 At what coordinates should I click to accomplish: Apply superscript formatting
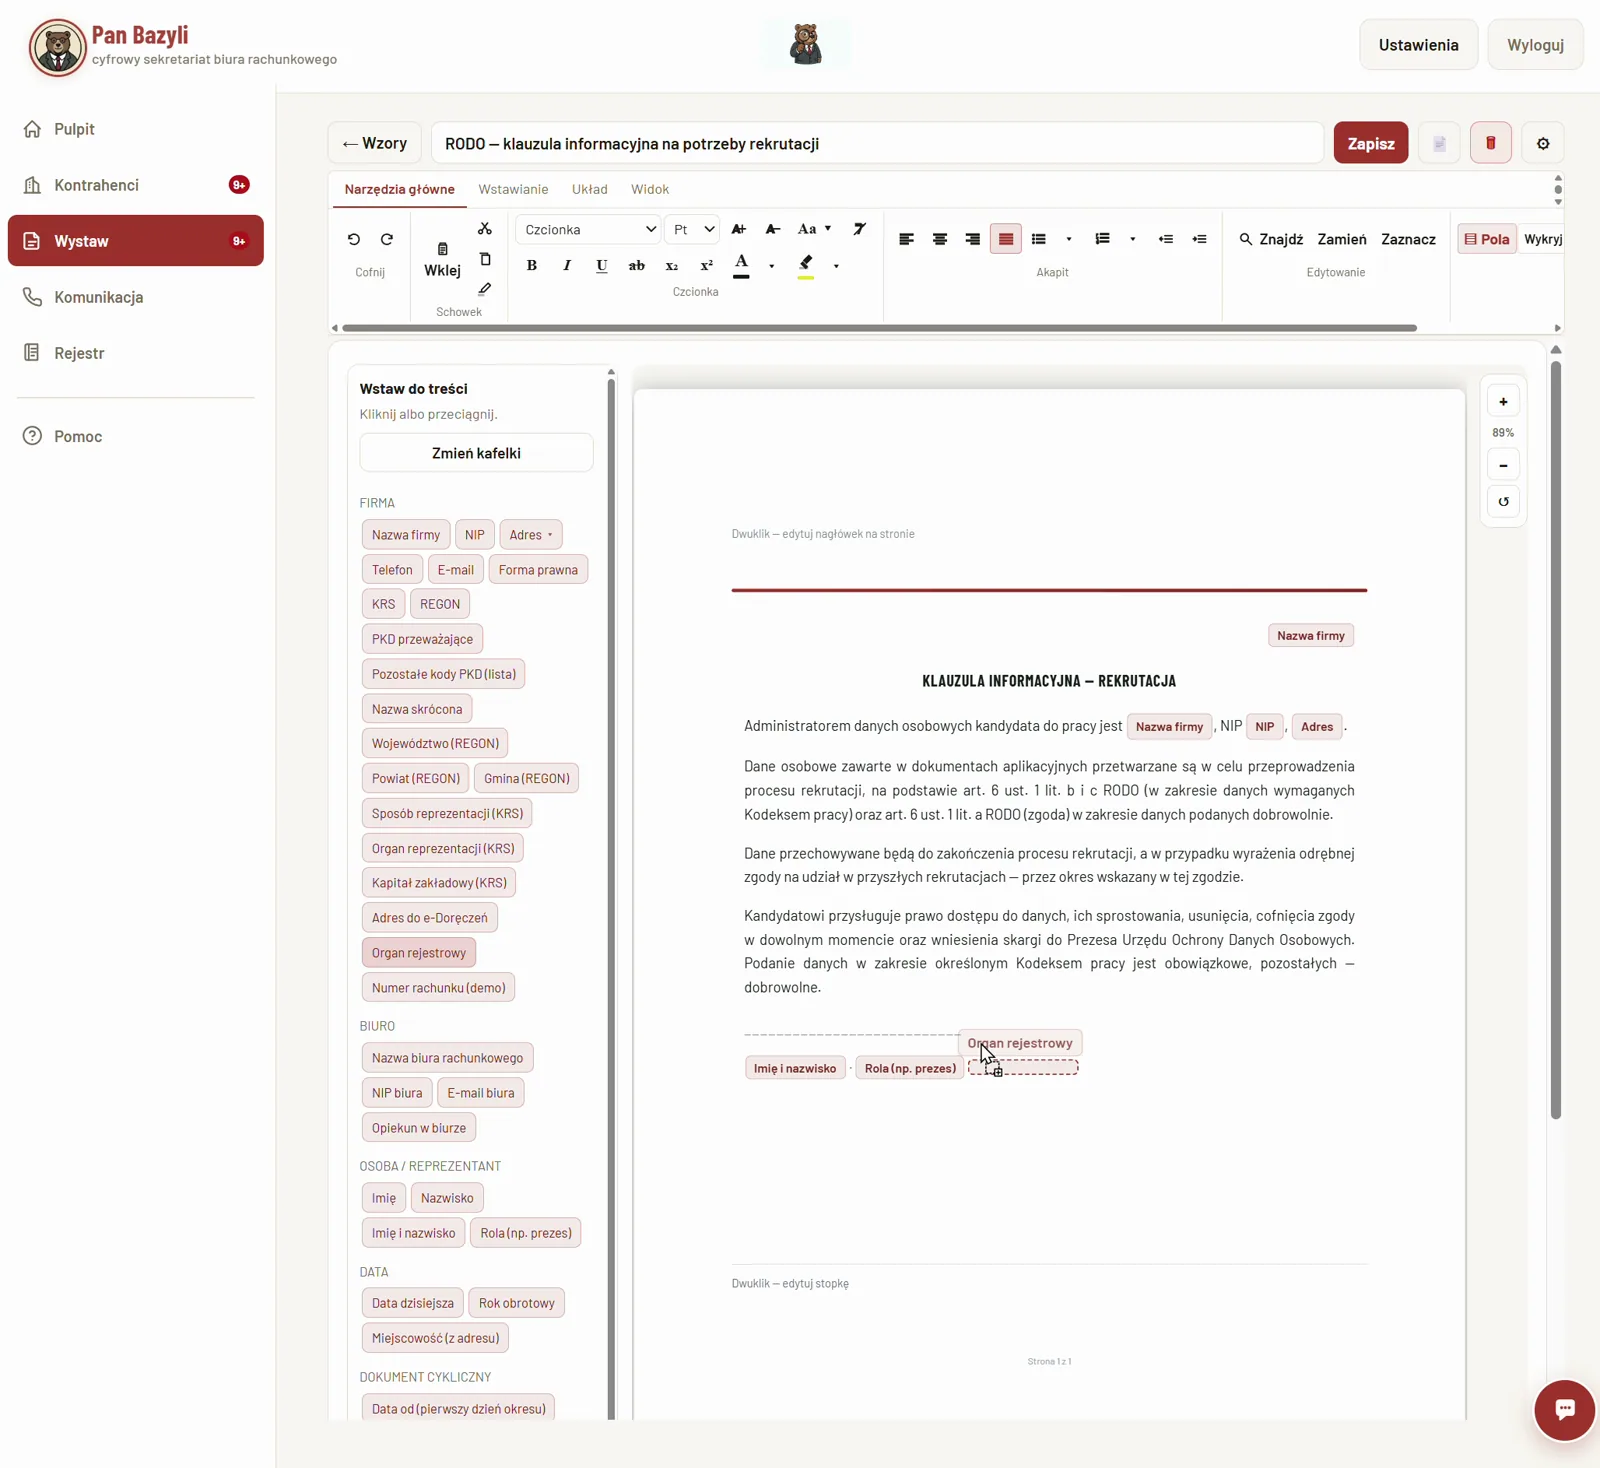click(x=707, y=265)
